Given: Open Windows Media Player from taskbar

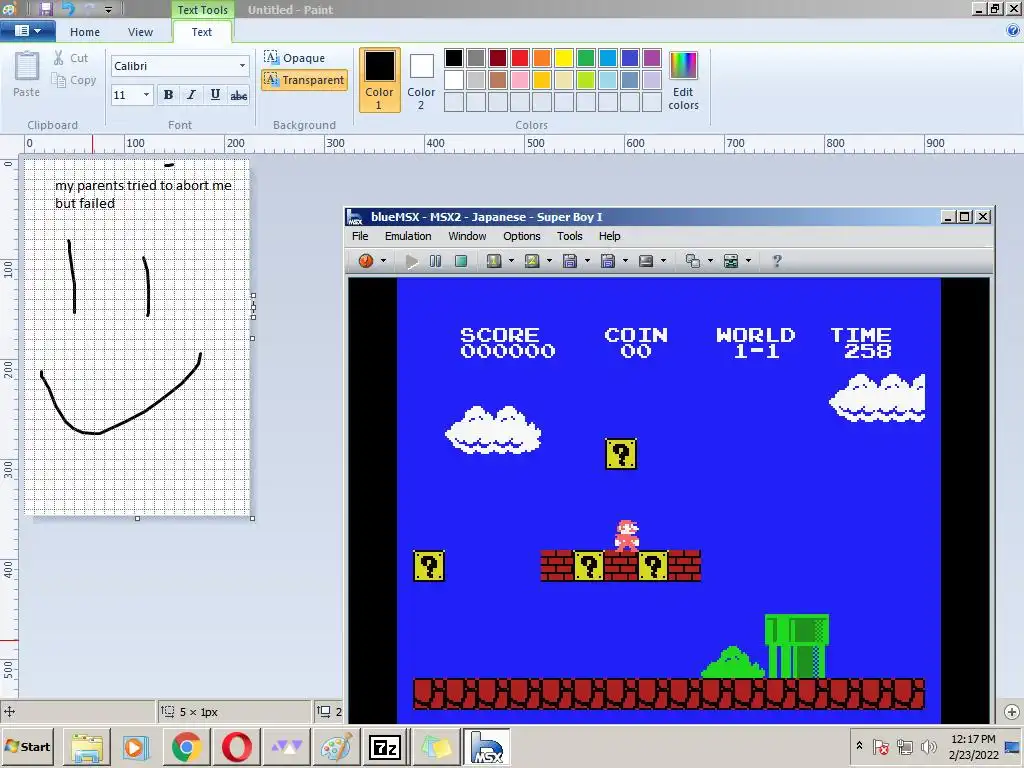Looking at the screenshot, I should pos(136,747).
